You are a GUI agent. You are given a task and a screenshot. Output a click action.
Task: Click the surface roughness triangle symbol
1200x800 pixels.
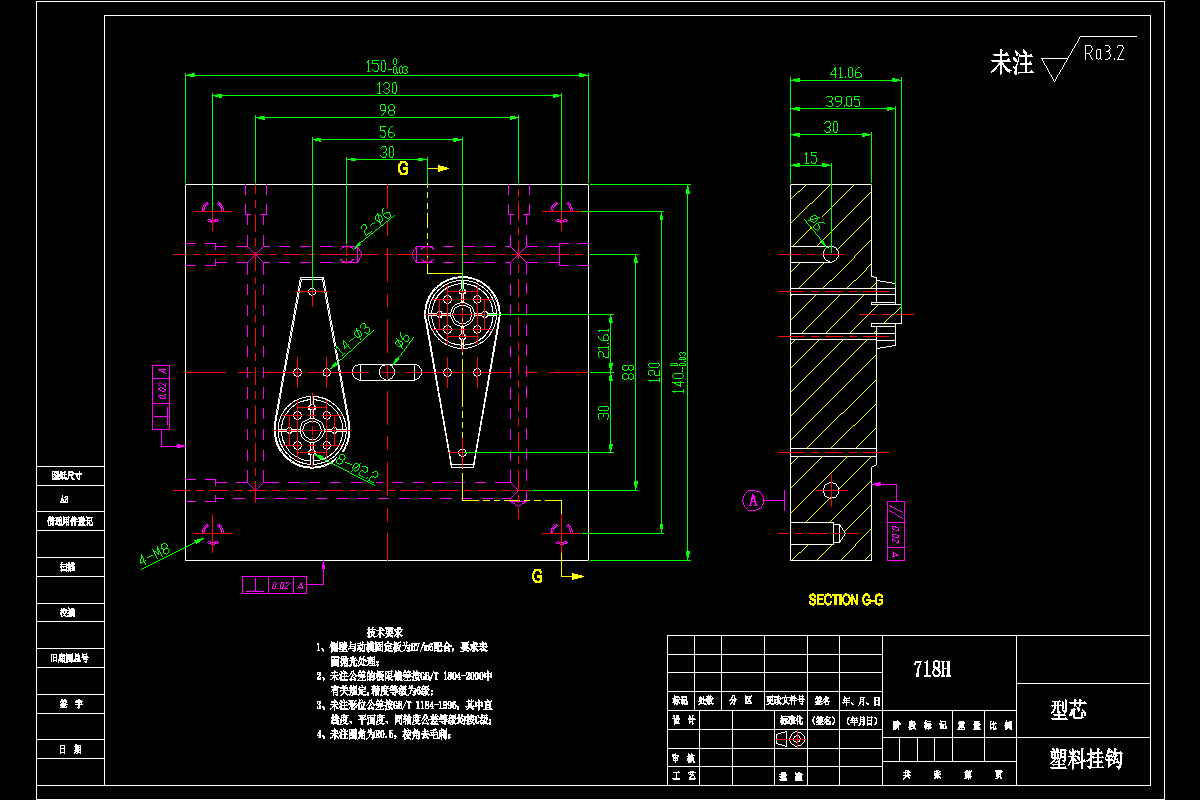(1056, 69)
